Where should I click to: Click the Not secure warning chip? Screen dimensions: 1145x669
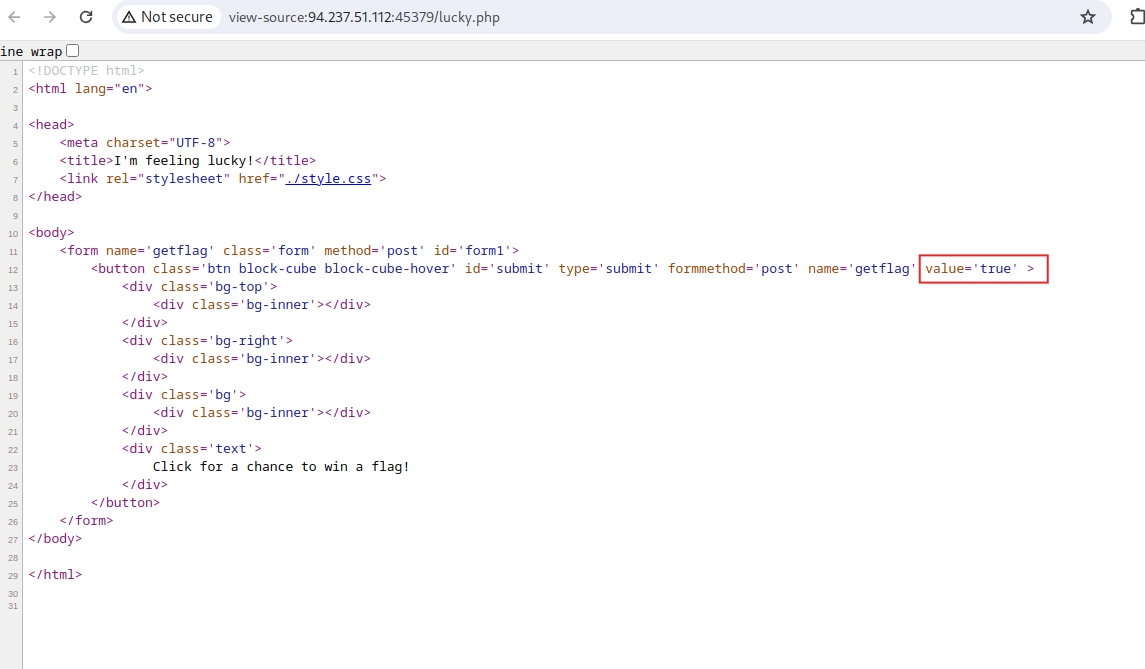coord(167,17)
